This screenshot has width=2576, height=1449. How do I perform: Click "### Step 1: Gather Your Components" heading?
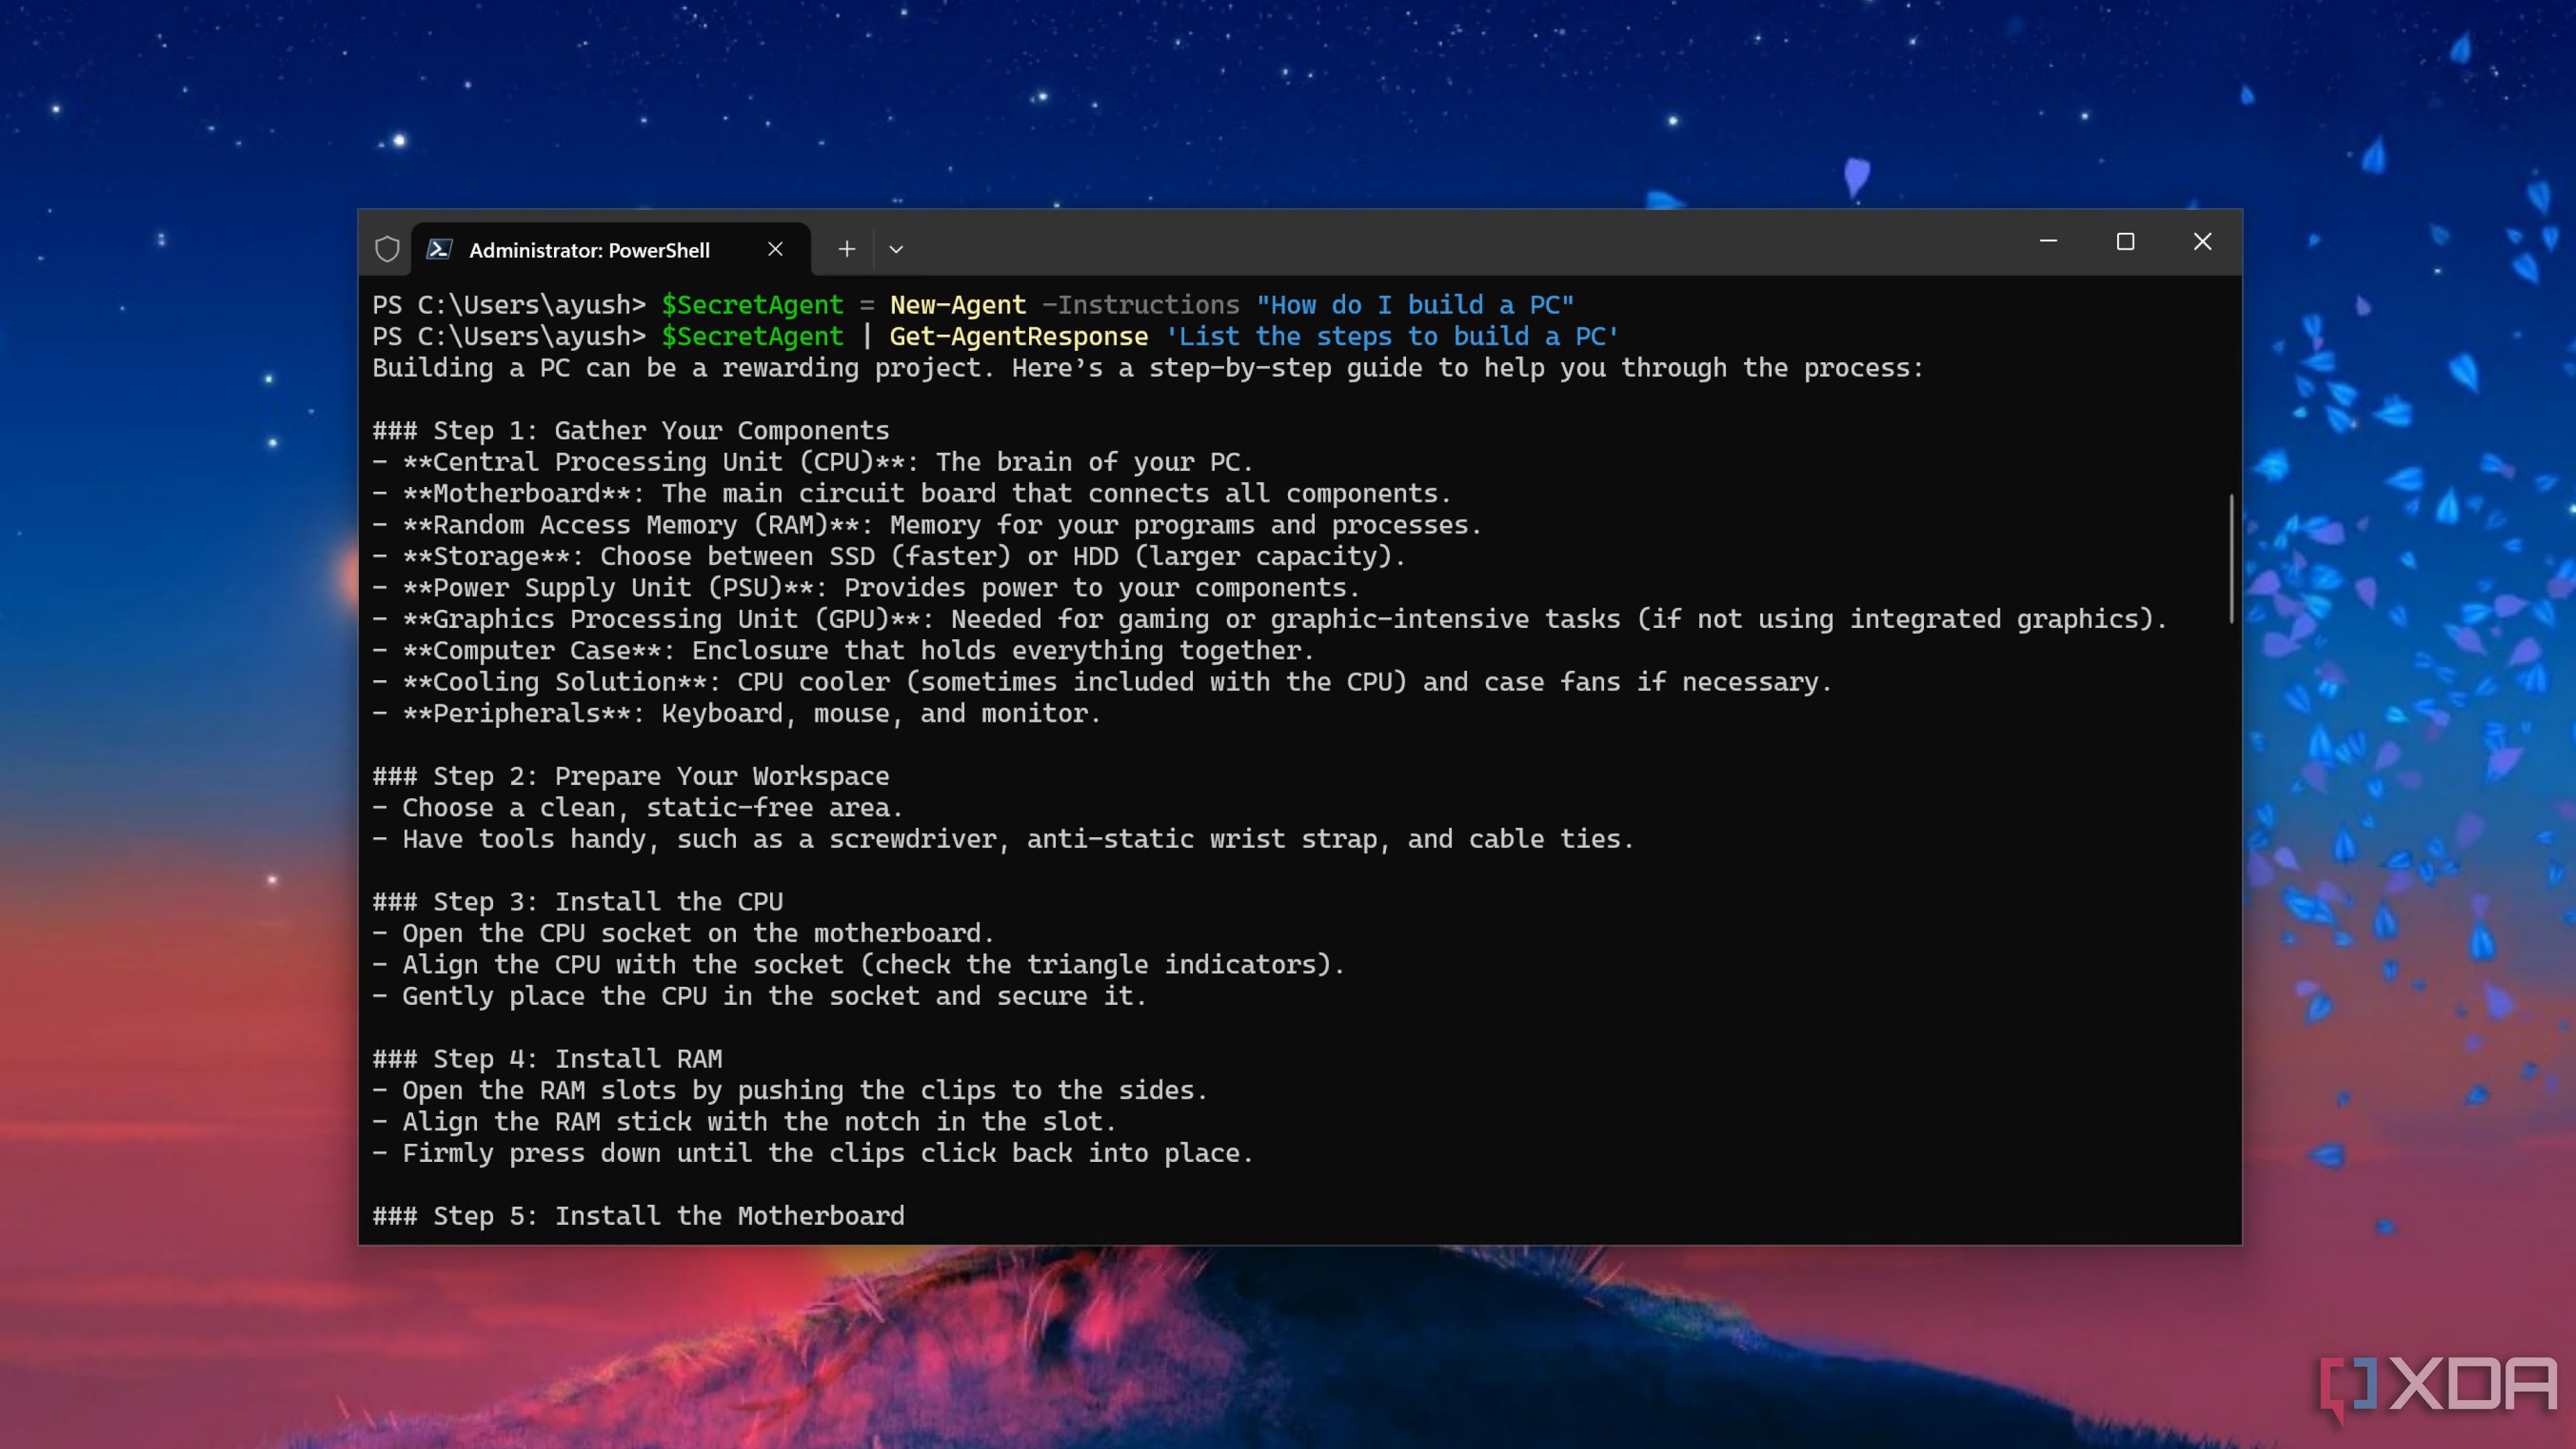[631, 431]
